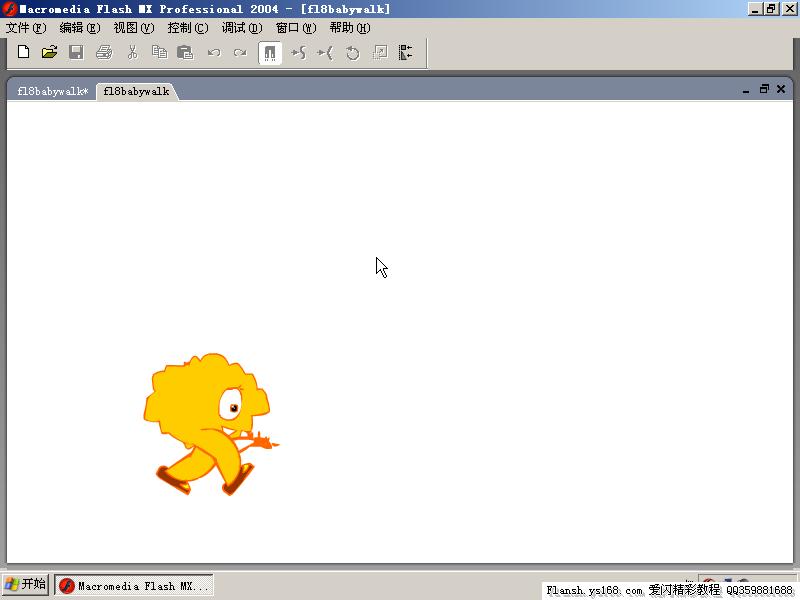Viewport: 800px width, 600px height.
Task: Click the Undo arrow icon
Action: point(214,53)
